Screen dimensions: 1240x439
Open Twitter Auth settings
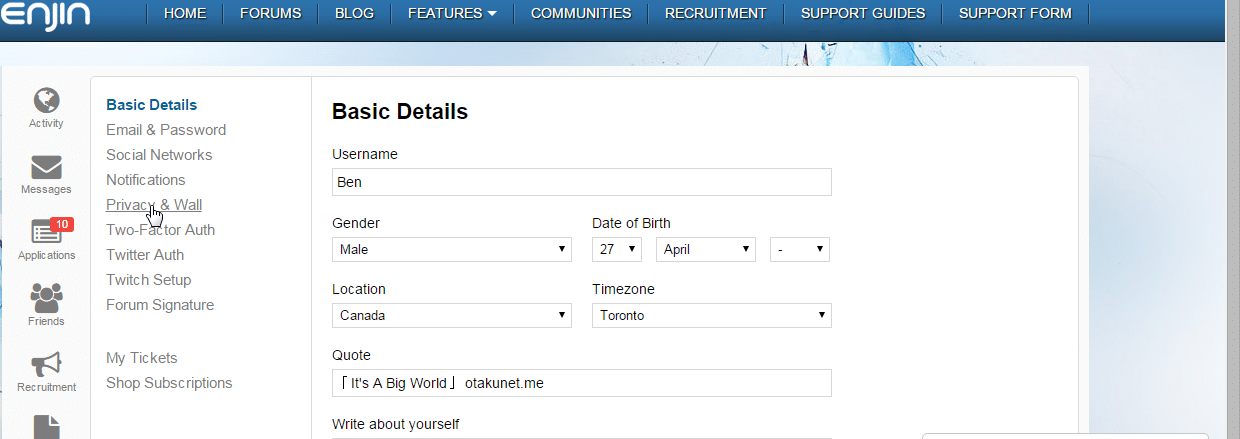145,255
